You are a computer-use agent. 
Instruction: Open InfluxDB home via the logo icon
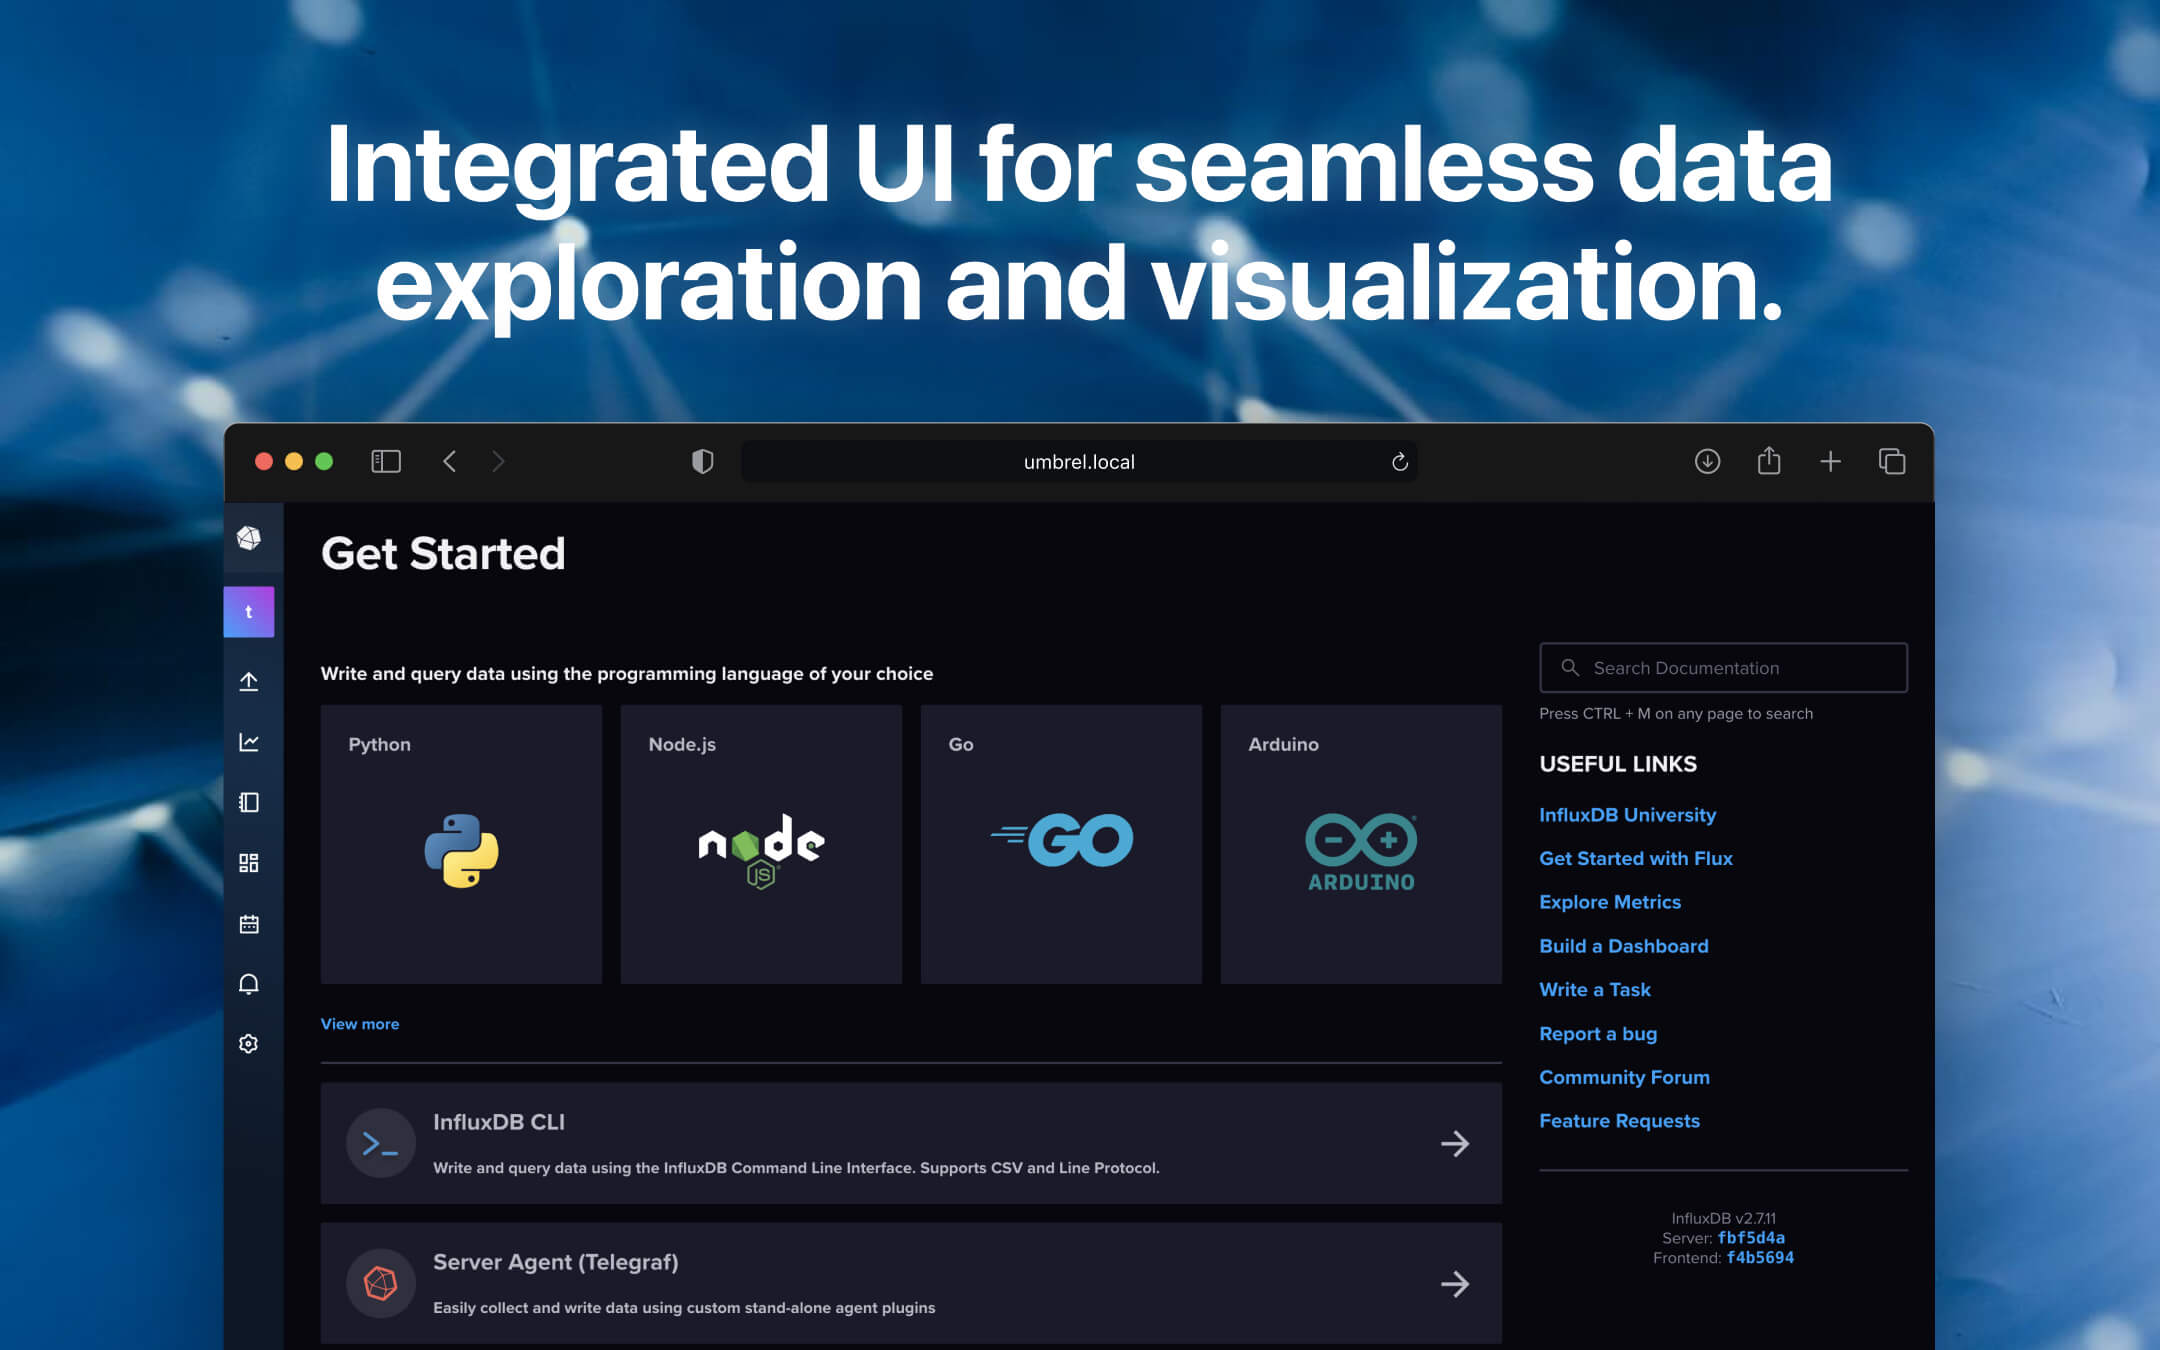(x=250, y=537)
